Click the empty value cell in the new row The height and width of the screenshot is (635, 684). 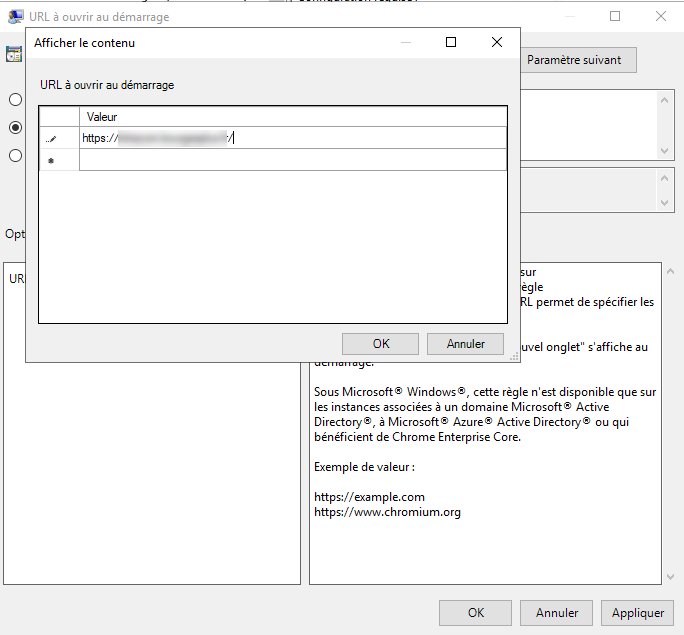292,160
